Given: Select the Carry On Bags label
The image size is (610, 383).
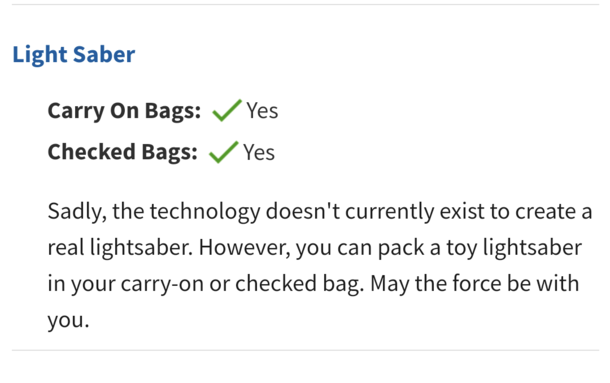Looking at the screenshot, I should click(124, 111).
